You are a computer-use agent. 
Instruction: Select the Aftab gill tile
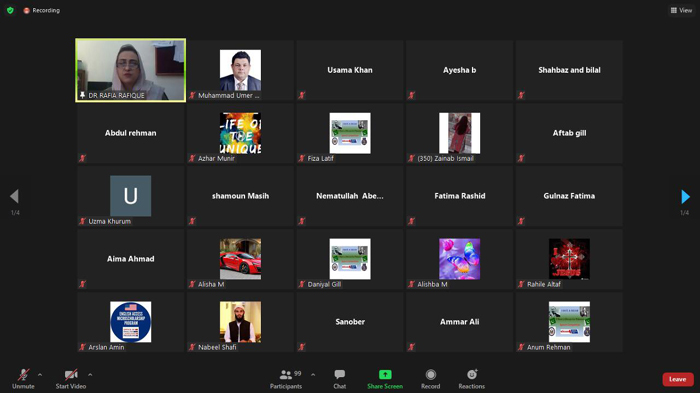[x=569, y=133]
